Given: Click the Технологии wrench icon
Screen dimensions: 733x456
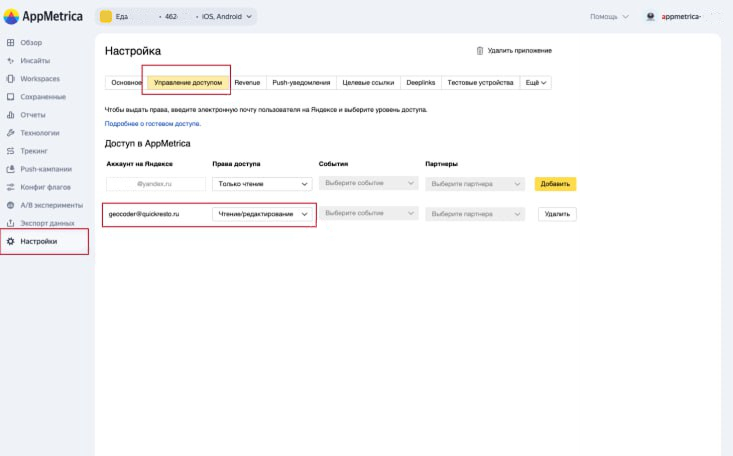Looking at the screenshot, I should [x=10, y=133].
